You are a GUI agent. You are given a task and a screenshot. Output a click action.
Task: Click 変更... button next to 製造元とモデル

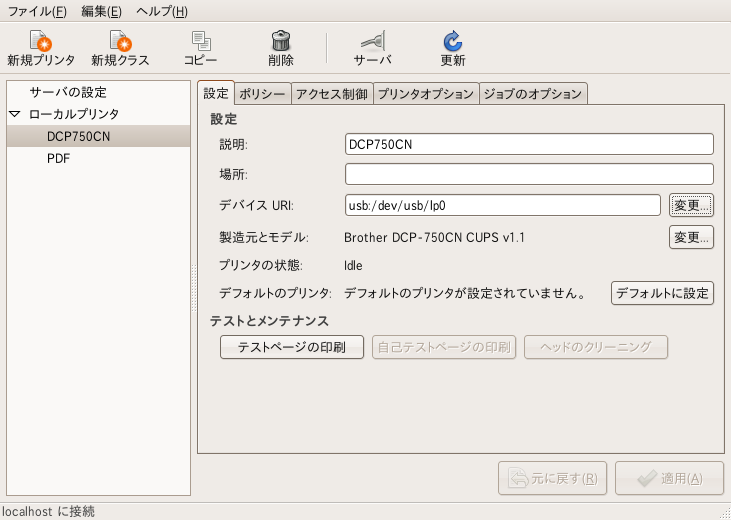click(691, 237)
